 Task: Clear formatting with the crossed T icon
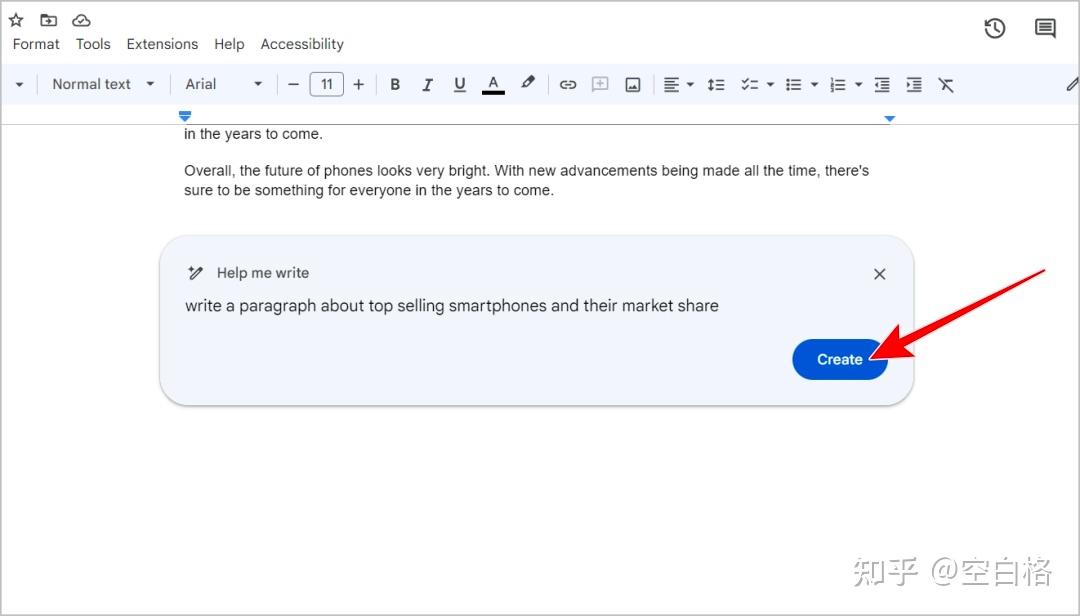(x=946, y=85)
